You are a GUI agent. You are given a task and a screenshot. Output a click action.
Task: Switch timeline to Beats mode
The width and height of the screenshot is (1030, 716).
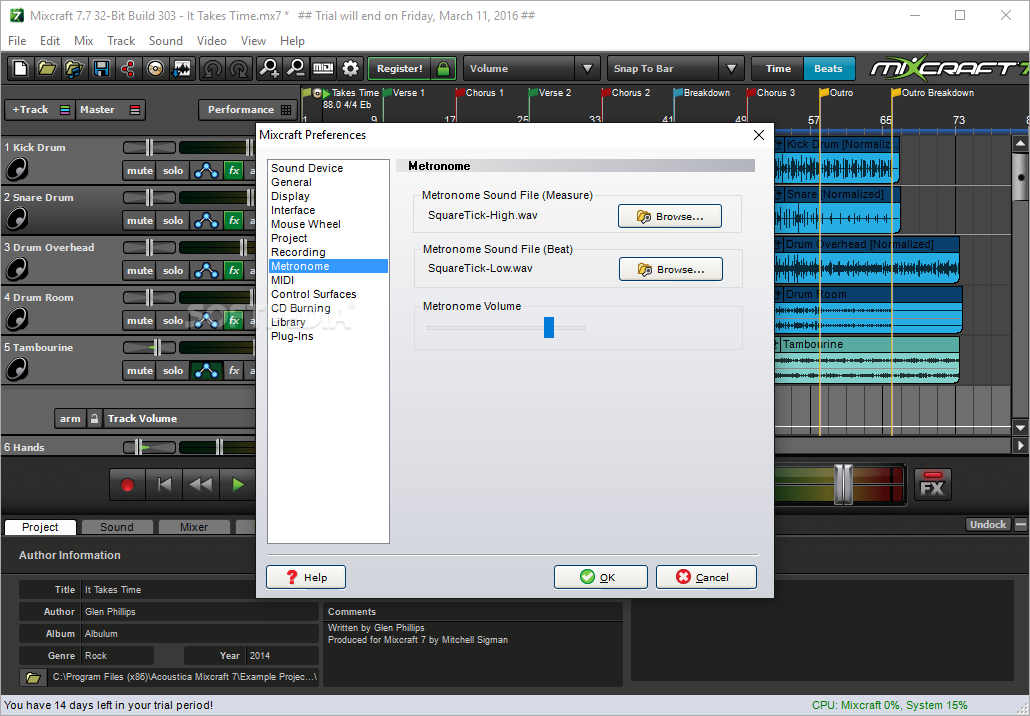(x=828, y=68)
